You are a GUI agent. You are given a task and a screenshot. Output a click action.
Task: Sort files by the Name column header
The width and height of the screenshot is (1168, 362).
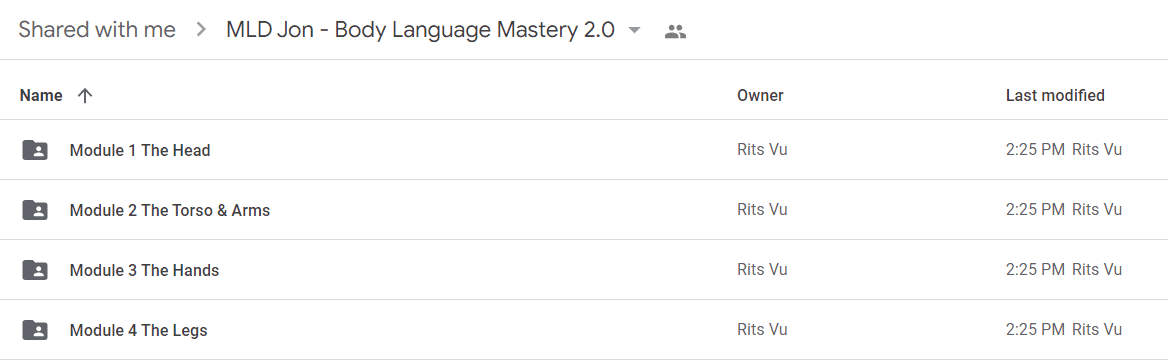point(41,95)
